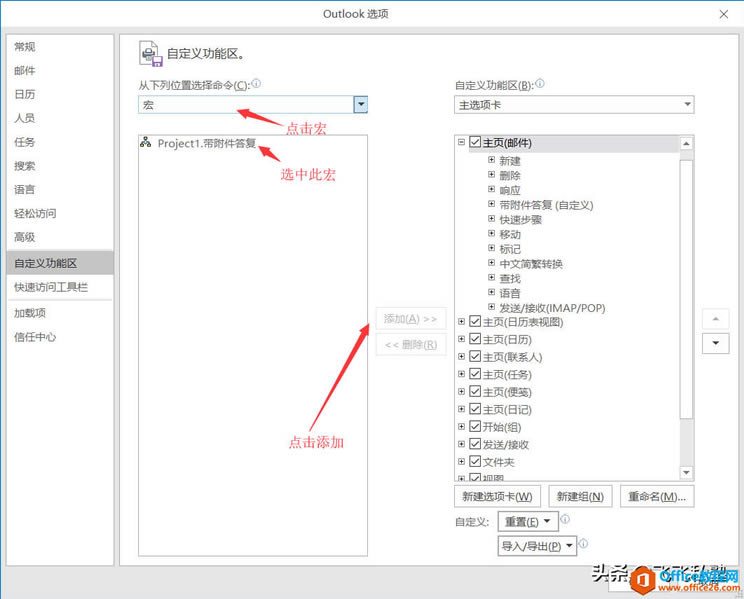Screen dimensions: 744x599
Task: Click the 重命名(M)... button
Action: pyautogui.click(x=657, y=496)
